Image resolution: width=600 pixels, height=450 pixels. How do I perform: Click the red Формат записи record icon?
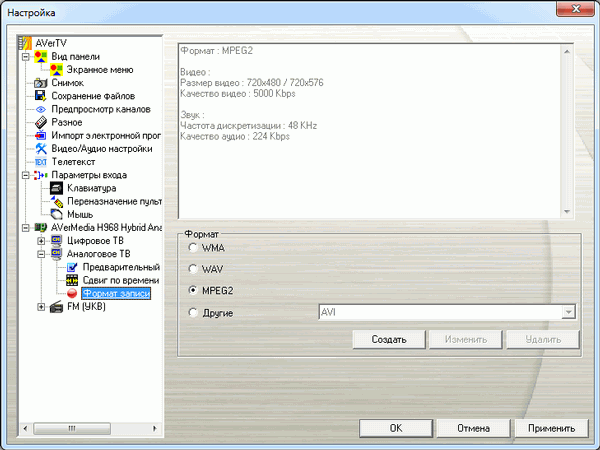(x=72, y=293)
